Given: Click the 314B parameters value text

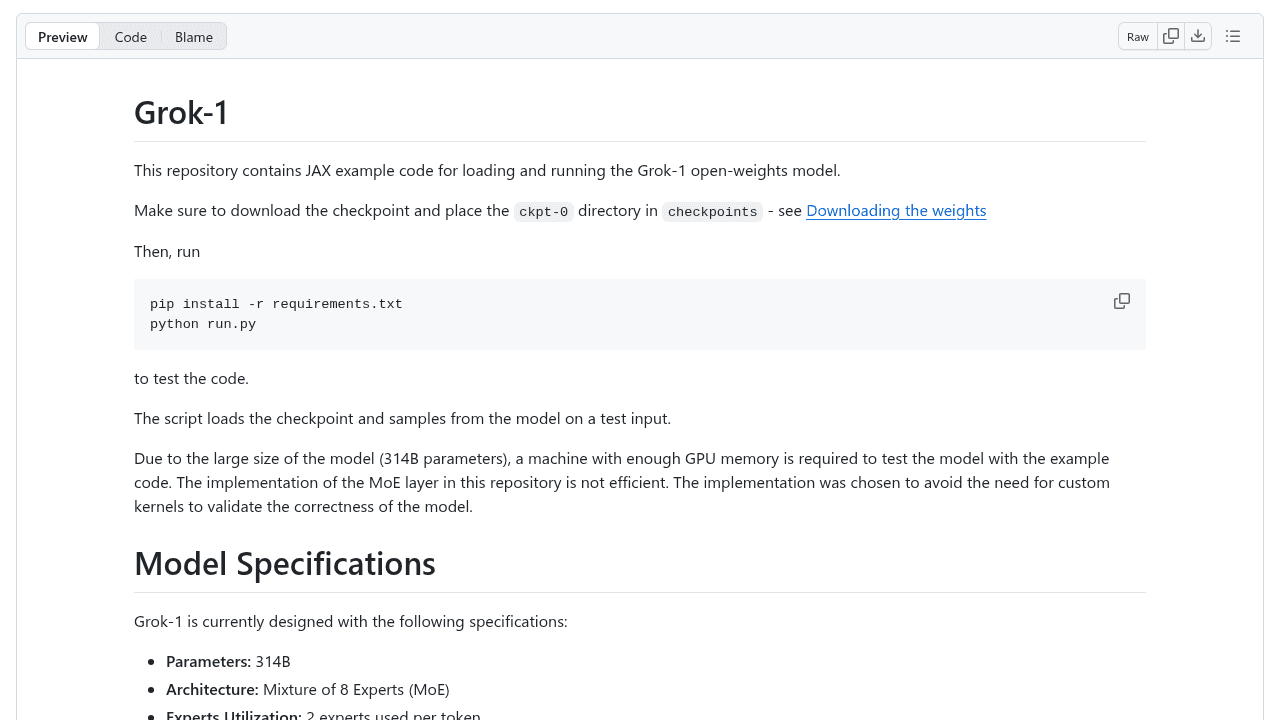Looking at the screenshot, I should click(274, 661).
